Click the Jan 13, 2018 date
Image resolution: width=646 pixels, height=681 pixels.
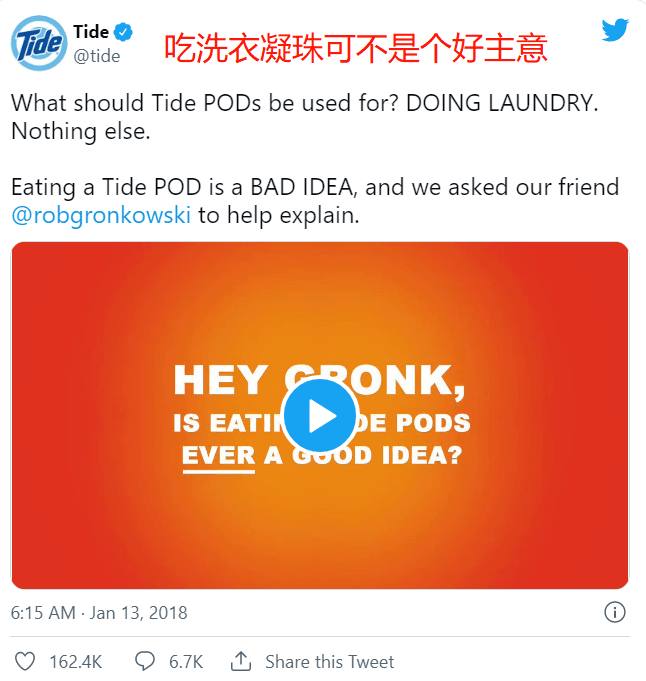[x=139, y=613]
